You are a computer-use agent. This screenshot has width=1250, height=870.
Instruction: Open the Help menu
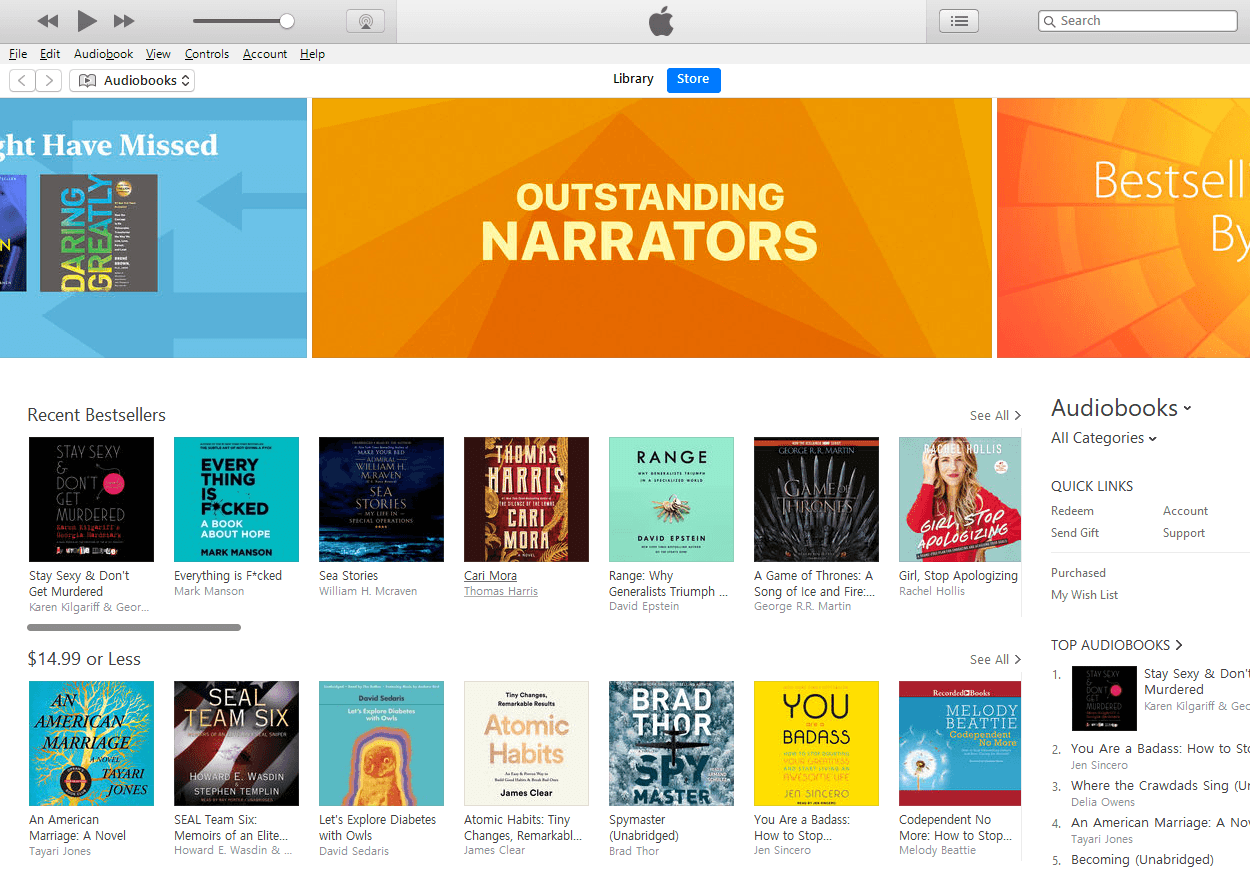click(312, 54)
